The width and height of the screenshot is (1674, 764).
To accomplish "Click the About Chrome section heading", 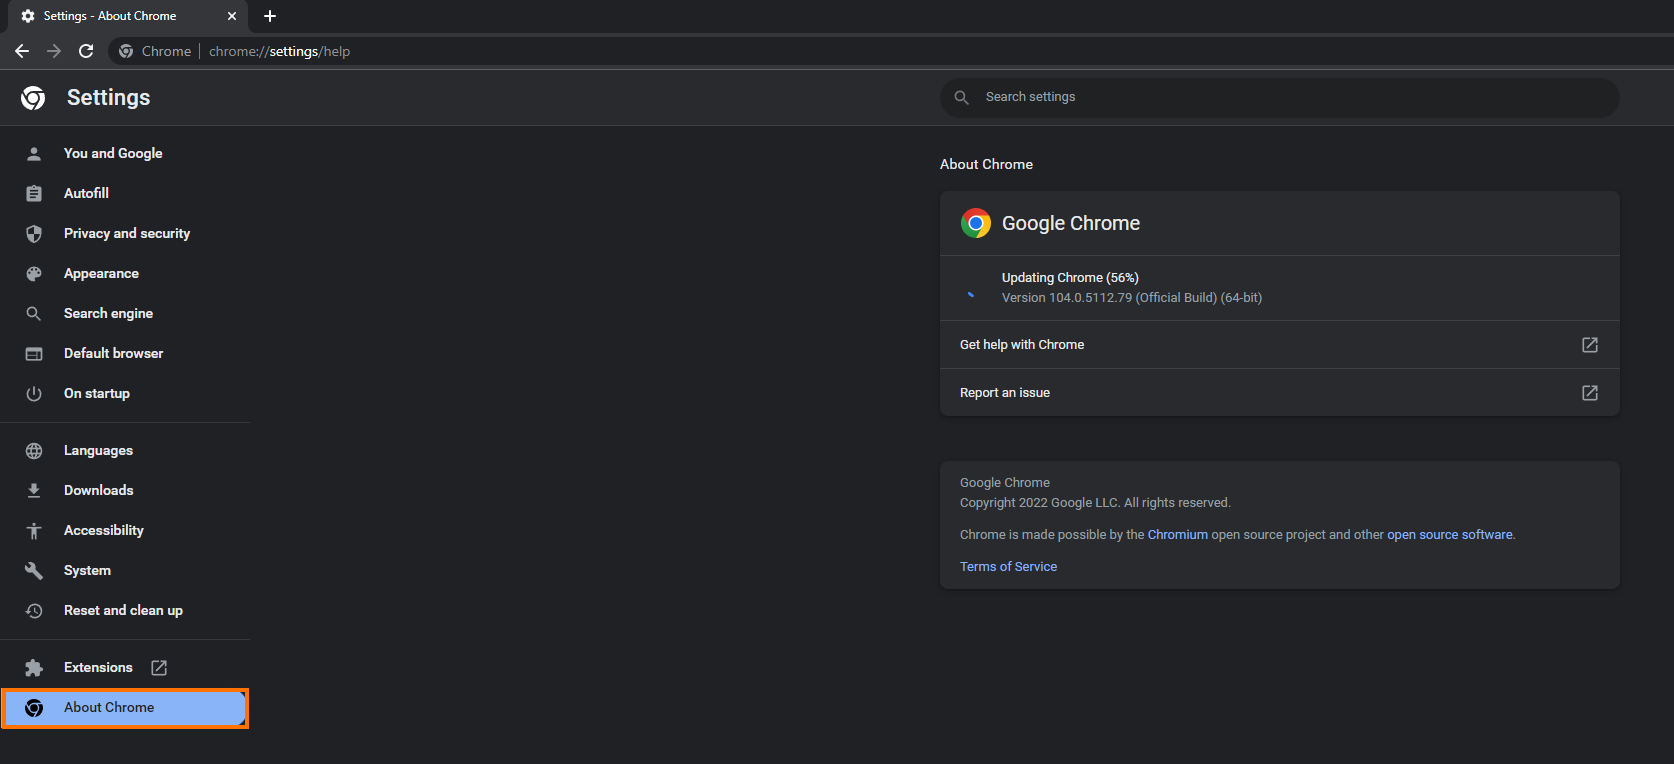I will (986, 164).
